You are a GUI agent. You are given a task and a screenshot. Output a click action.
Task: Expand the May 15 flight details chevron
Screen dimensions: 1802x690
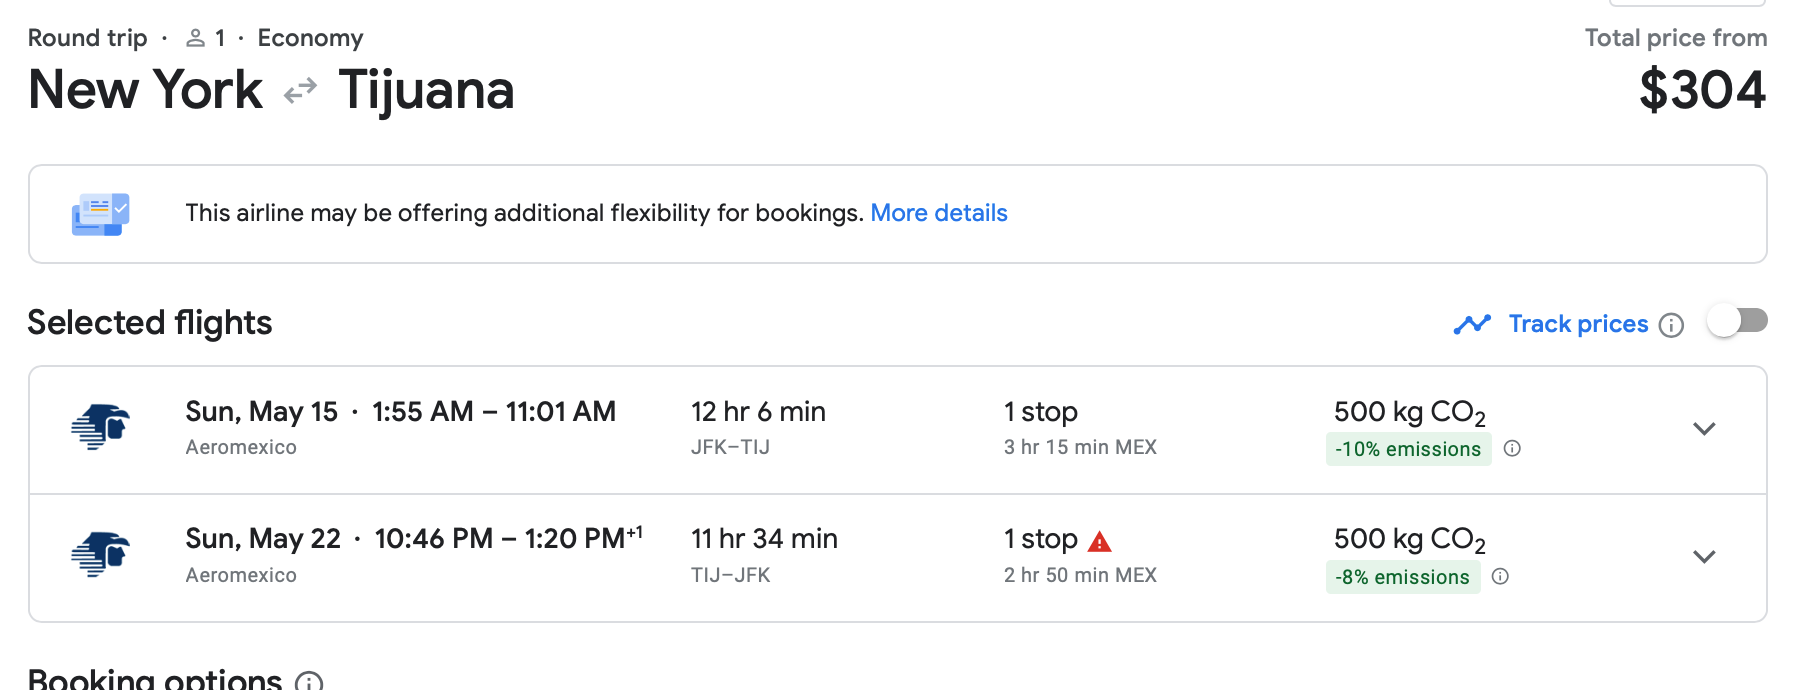point(1704,429)
